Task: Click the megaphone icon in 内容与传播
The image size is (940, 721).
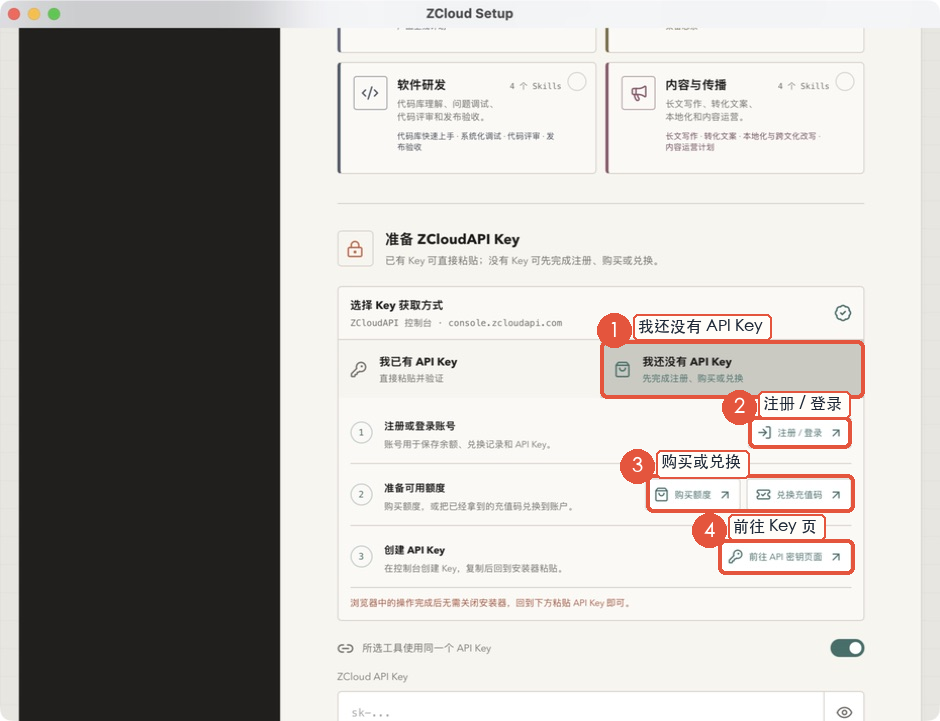Action: click(638, 93)
